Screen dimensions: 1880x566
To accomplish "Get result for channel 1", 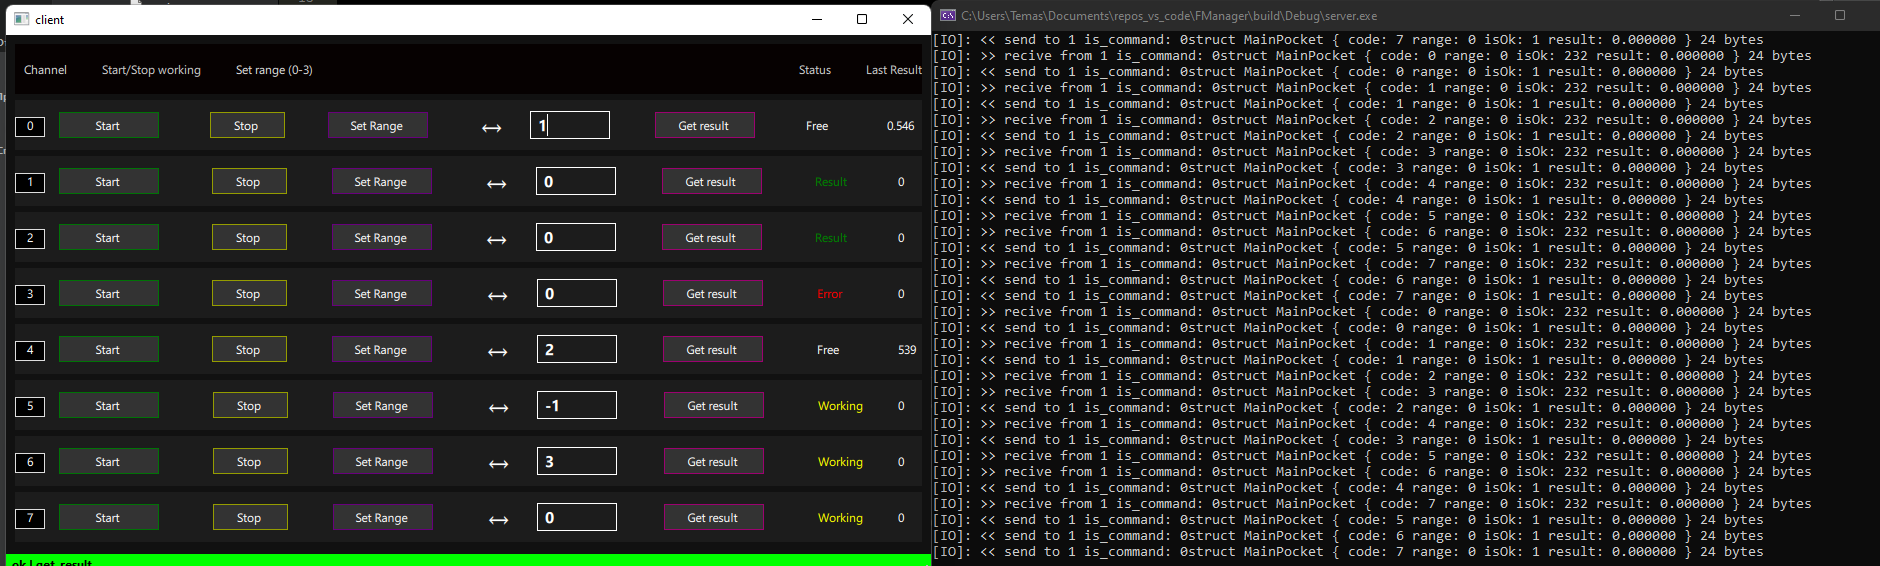I will (711, 181).
